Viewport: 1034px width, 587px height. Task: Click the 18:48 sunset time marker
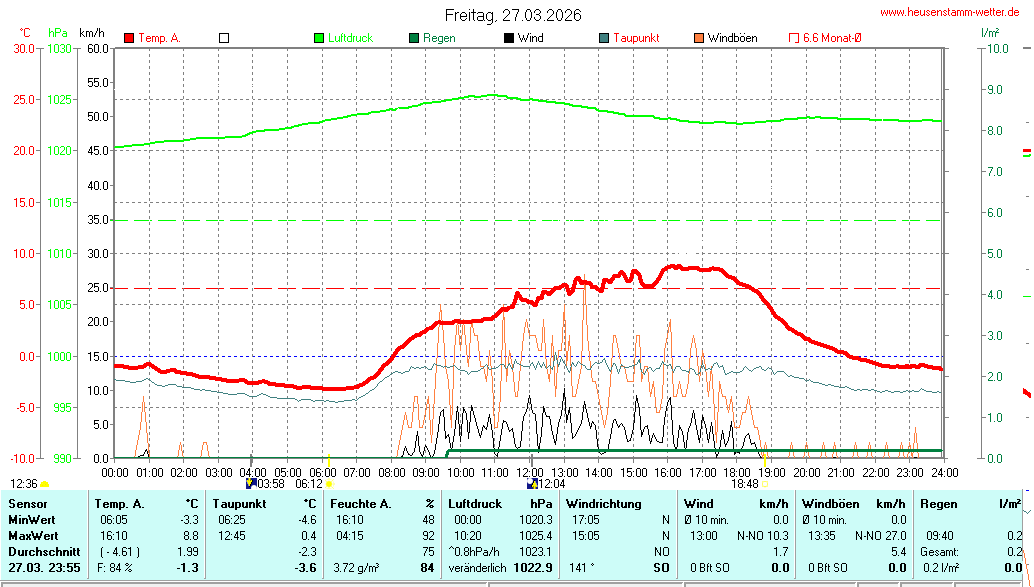click(744, 484)
